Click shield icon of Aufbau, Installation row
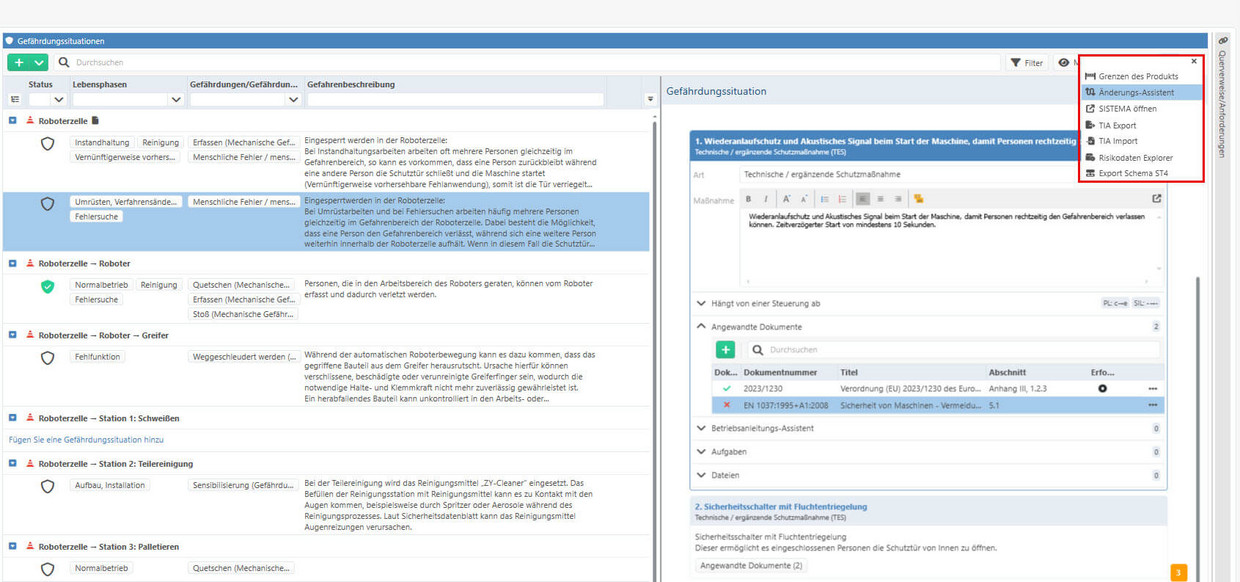 click(47, 487)
